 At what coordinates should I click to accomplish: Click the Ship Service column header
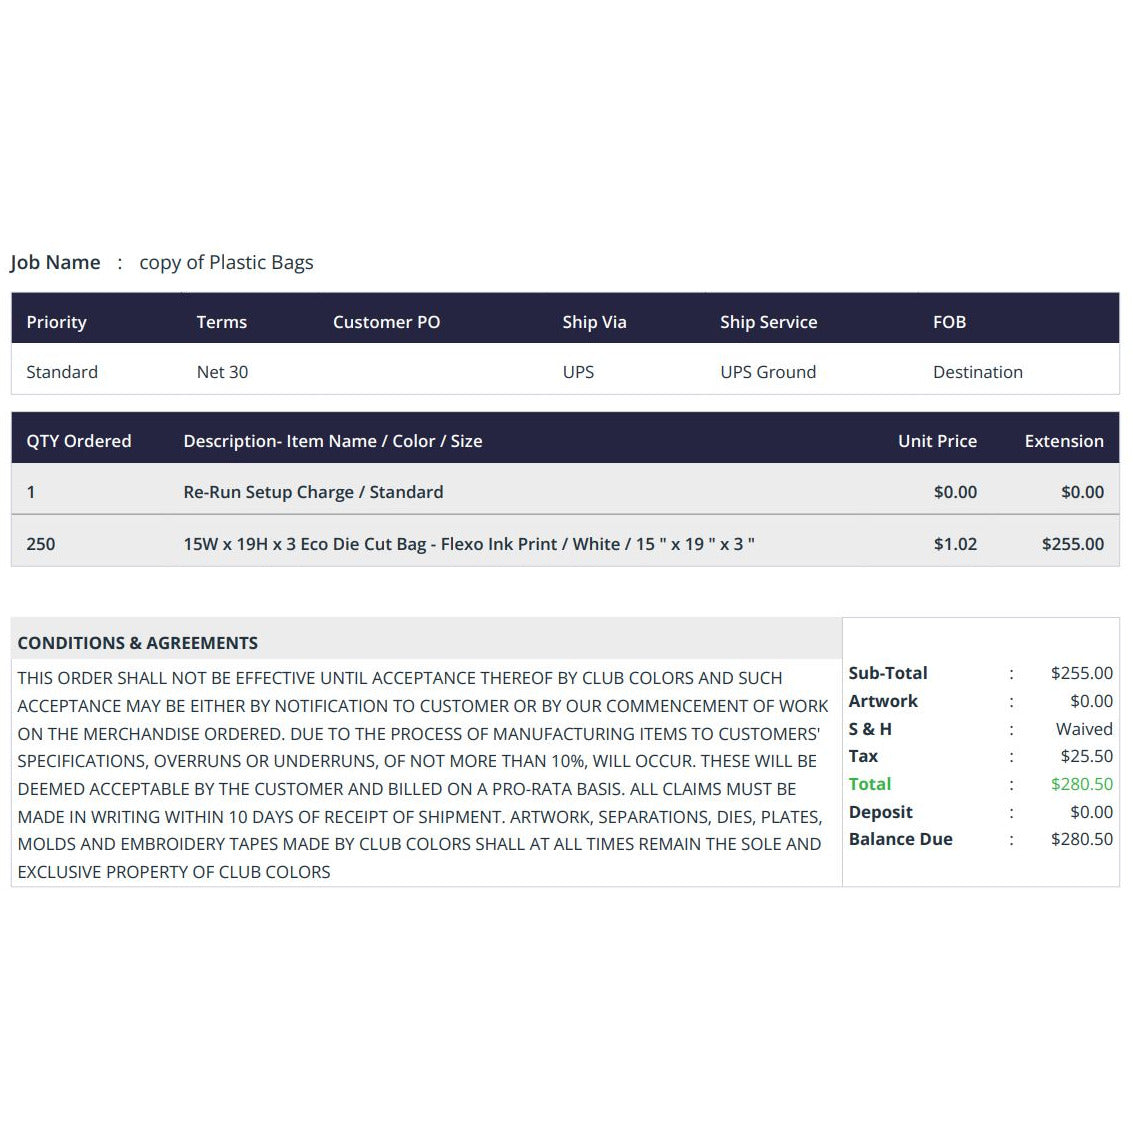point(768,322)
